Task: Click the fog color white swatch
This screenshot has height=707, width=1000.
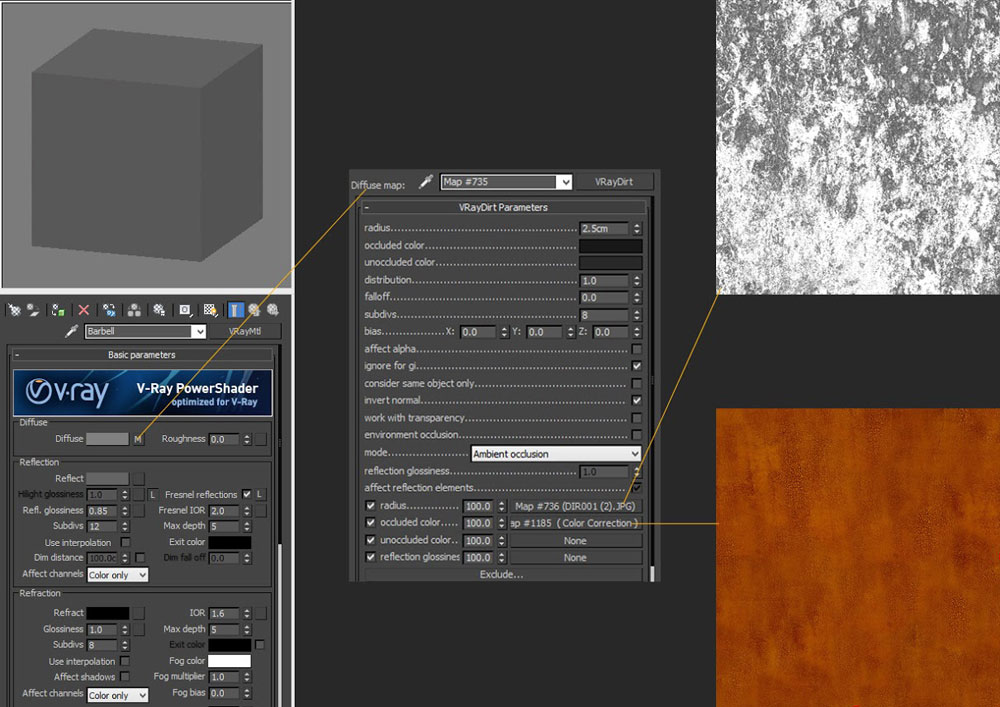Action: (x=229, y=661)
